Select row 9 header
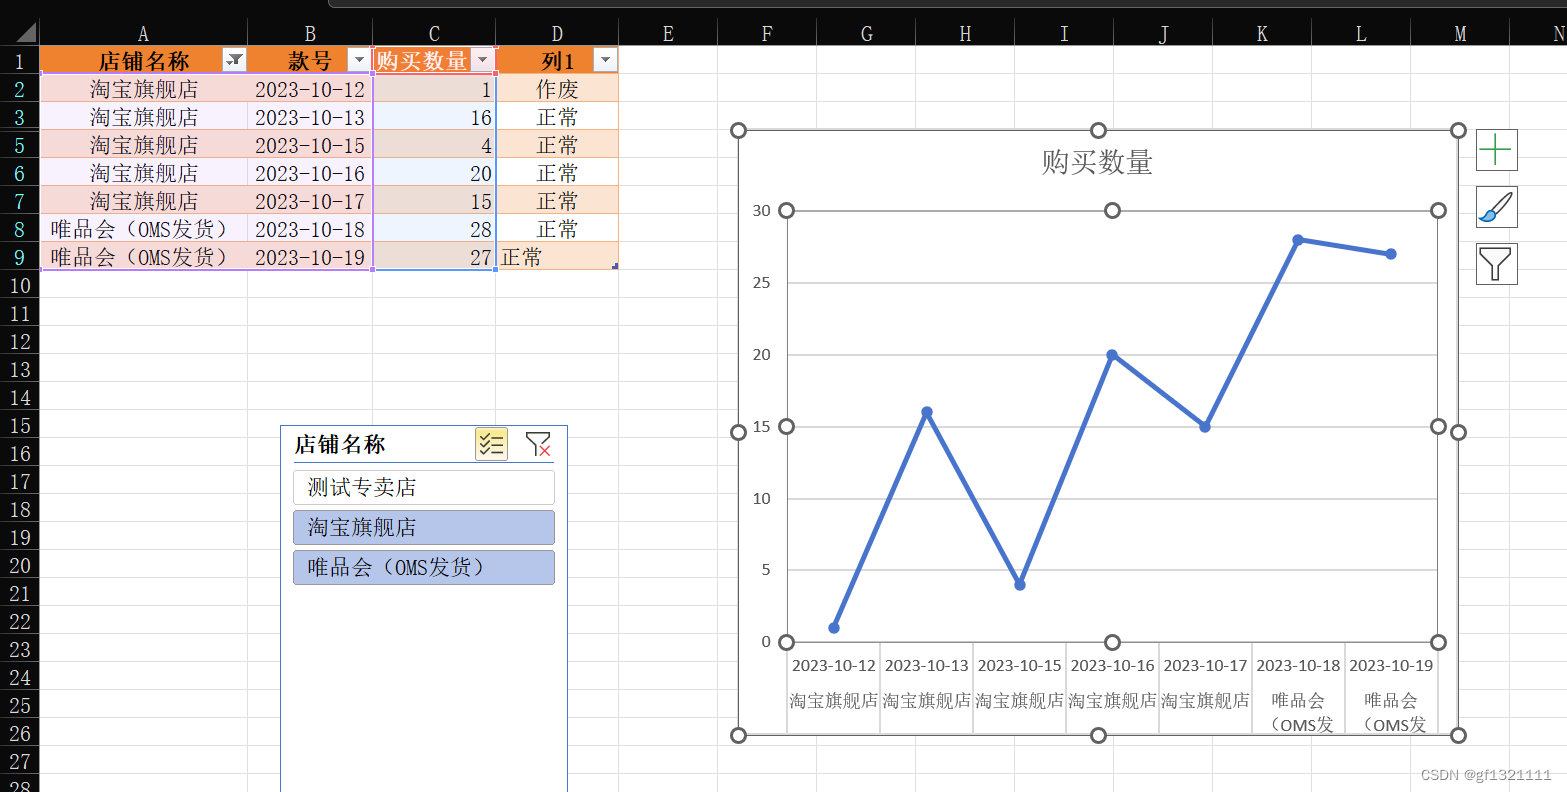1567x792 pixels. pos(19,257)
